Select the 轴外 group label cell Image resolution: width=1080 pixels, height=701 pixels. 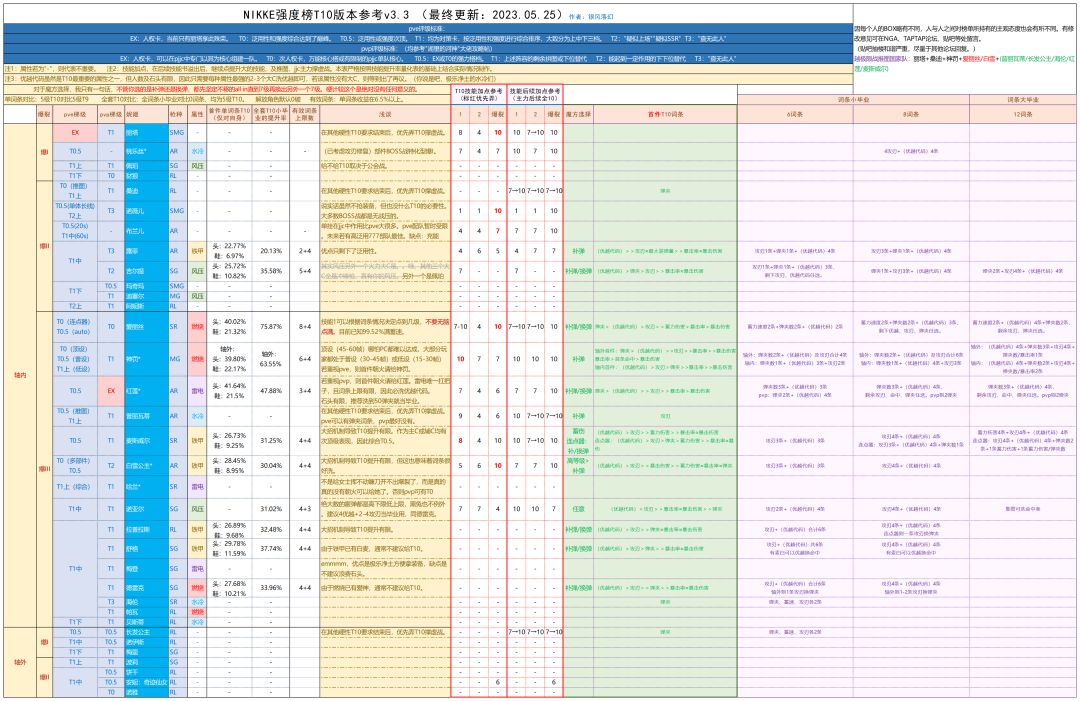[20, 662]
